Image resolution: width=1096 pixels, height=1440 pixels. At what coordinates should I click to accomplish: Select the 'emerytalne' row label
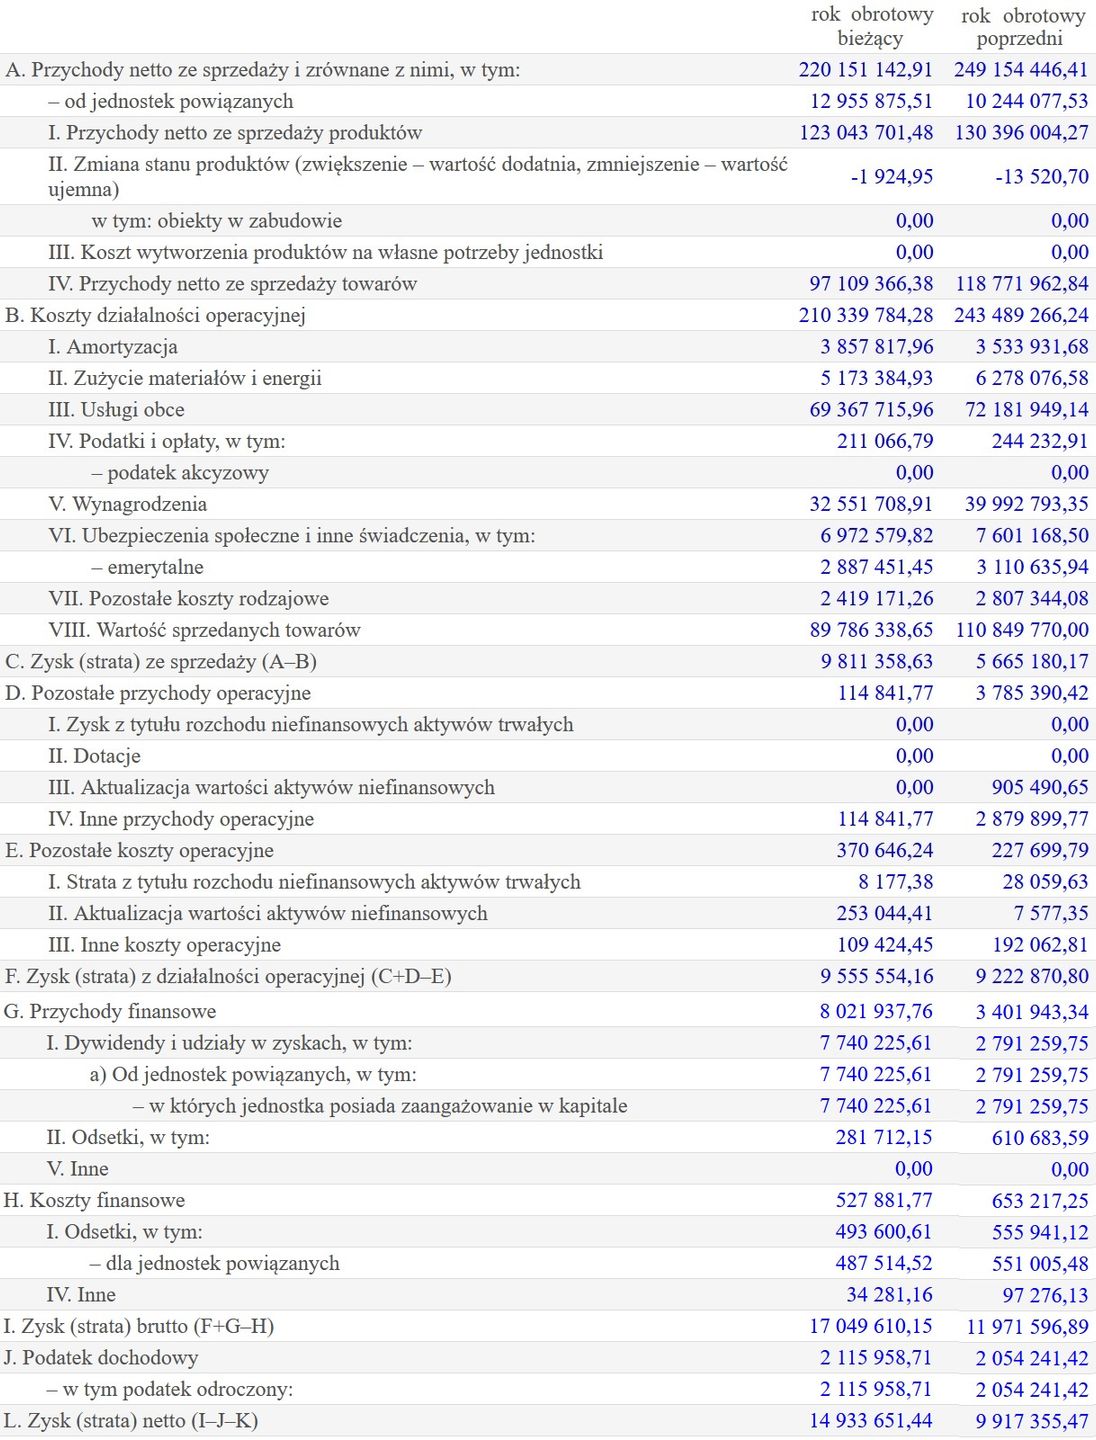pyautogui.click(x=148, y=567)
